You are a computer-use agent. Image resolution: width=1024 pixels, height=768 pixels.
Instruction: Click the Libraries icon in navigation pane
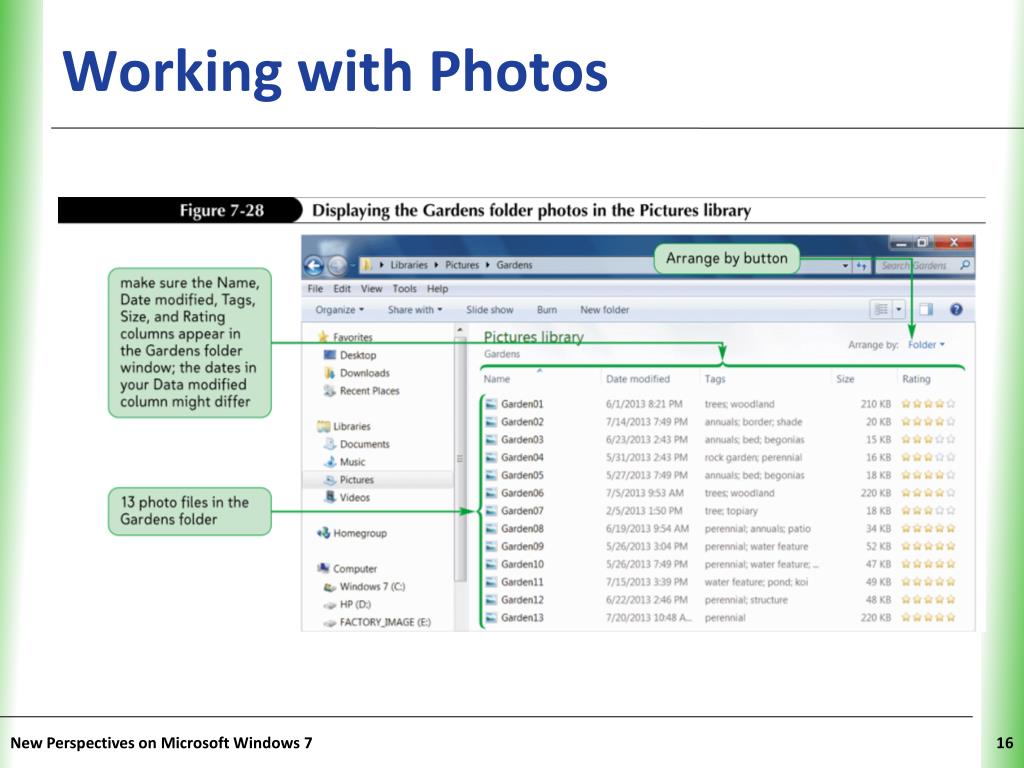click(323, 426)
